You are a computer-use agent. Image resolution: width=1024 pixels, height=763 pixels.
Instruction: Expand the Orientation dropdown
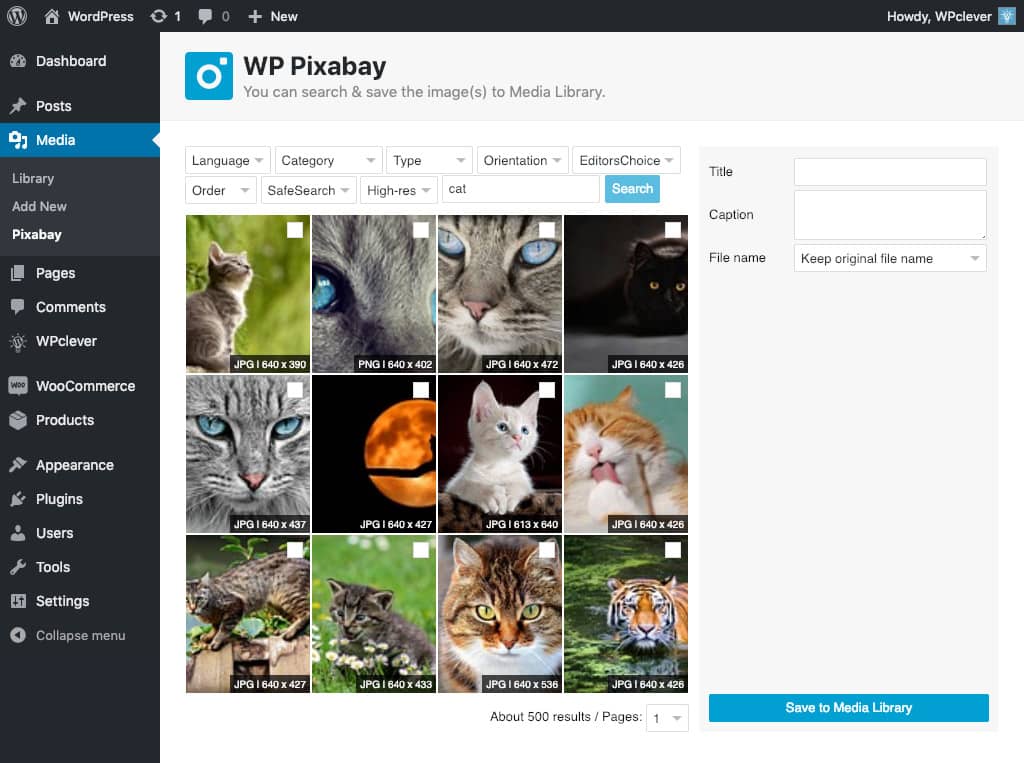click(x=522, y=160)
